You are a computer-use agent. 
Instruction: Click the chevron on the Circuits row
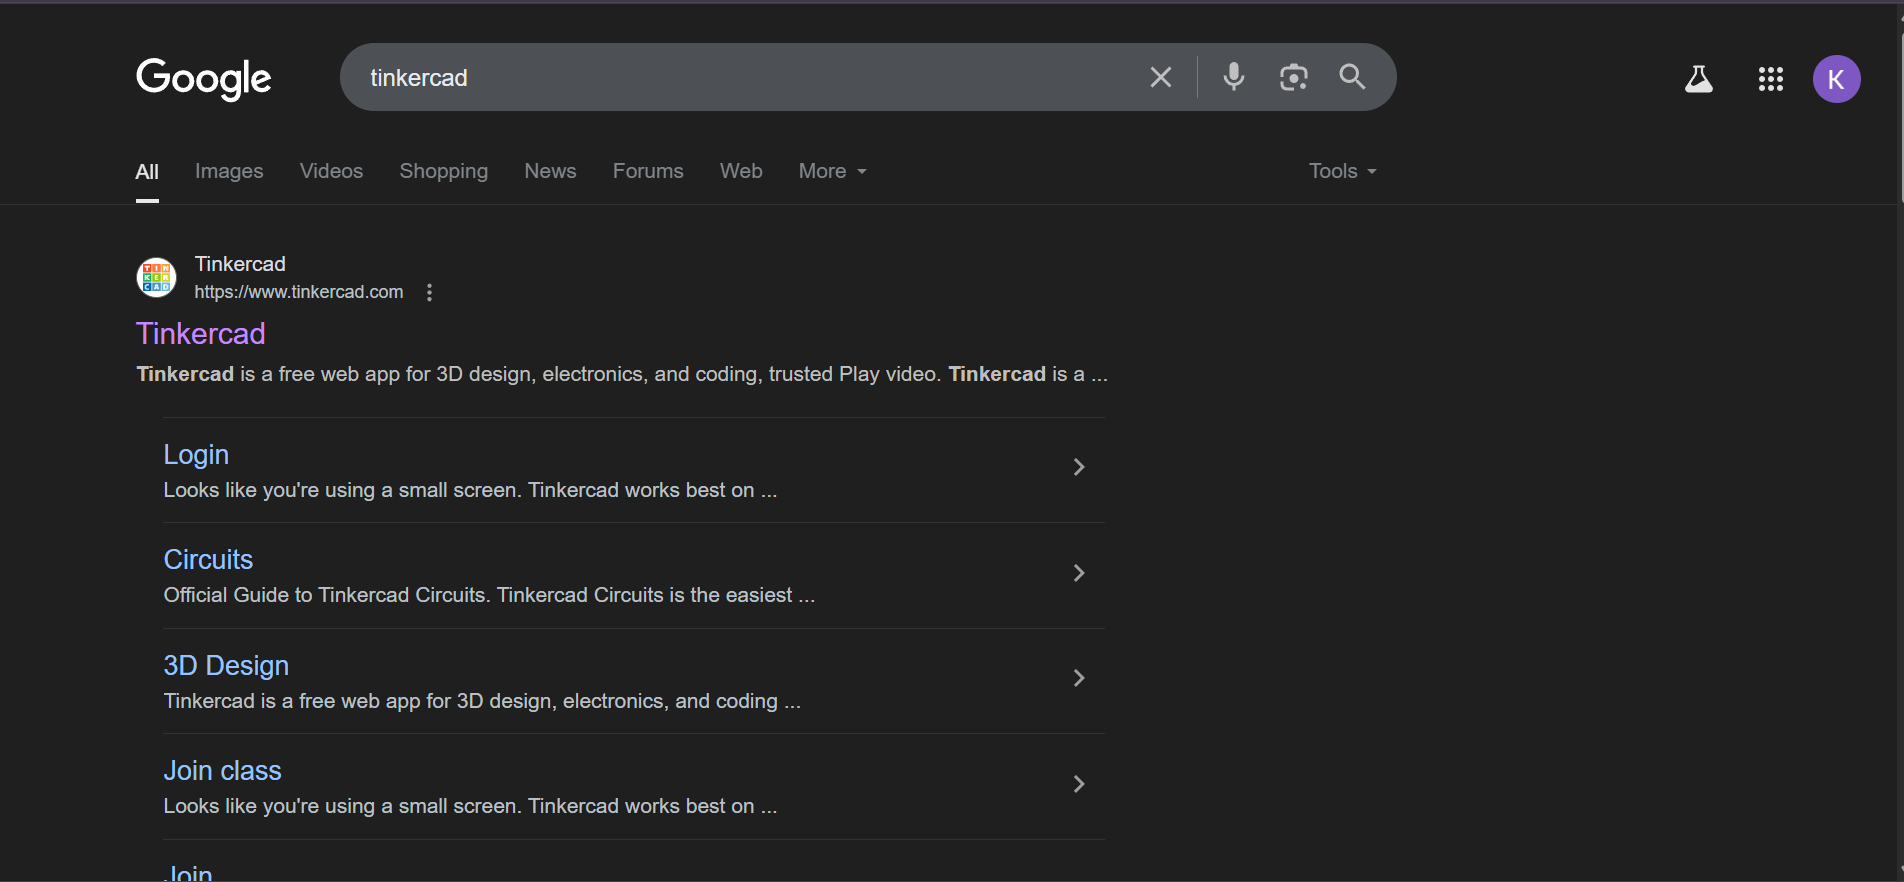point(1078,573)
